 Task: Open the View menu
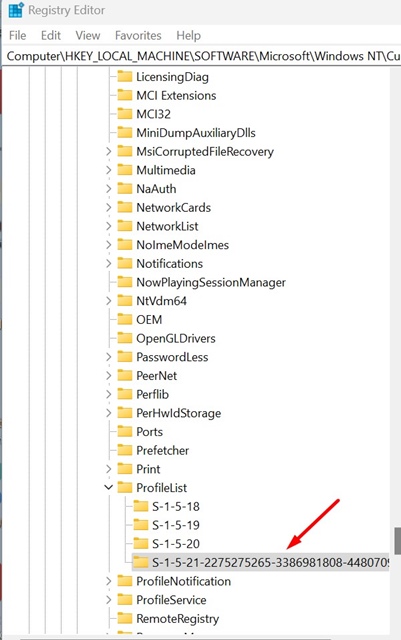click(x=88, y=36)
